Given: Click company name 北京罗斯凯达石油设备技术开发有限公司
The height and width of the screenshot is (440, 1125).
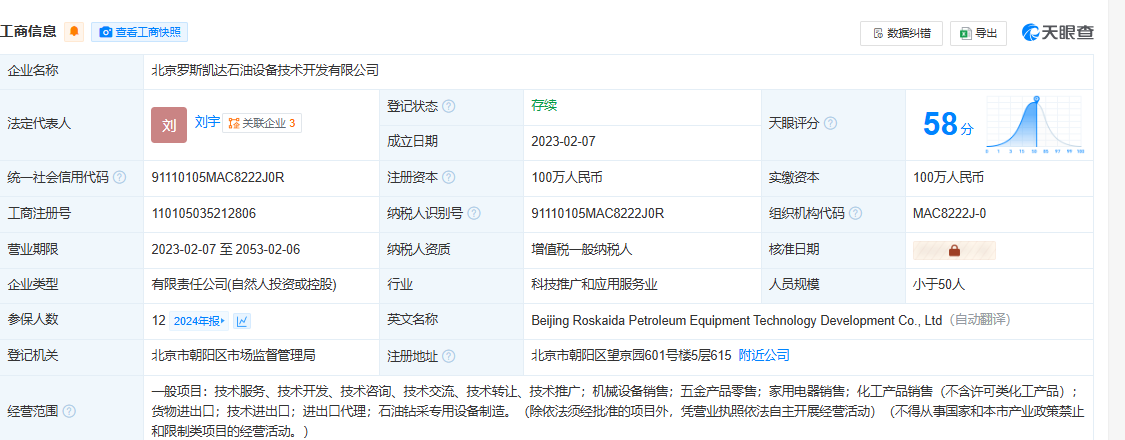Looking at the screenshot, I should [265, 70].
